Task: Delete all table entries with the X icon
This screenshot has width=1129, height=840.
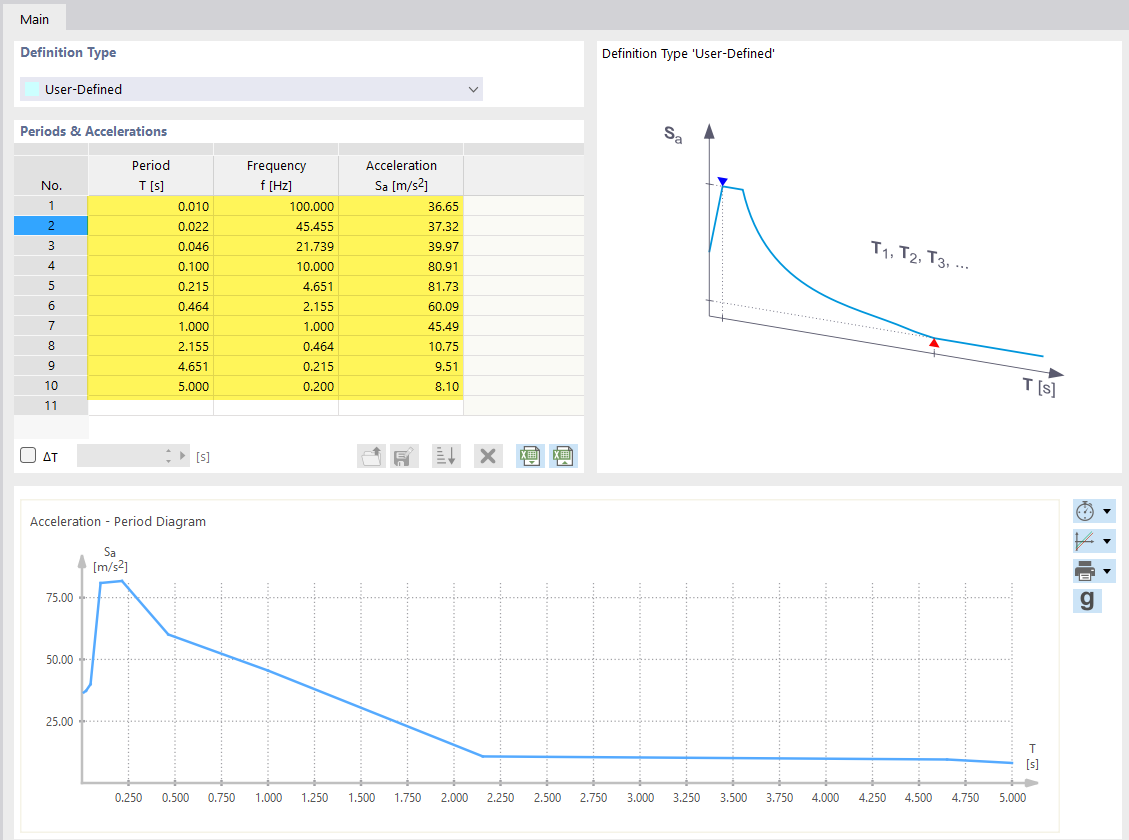Action: pos(488,456)
